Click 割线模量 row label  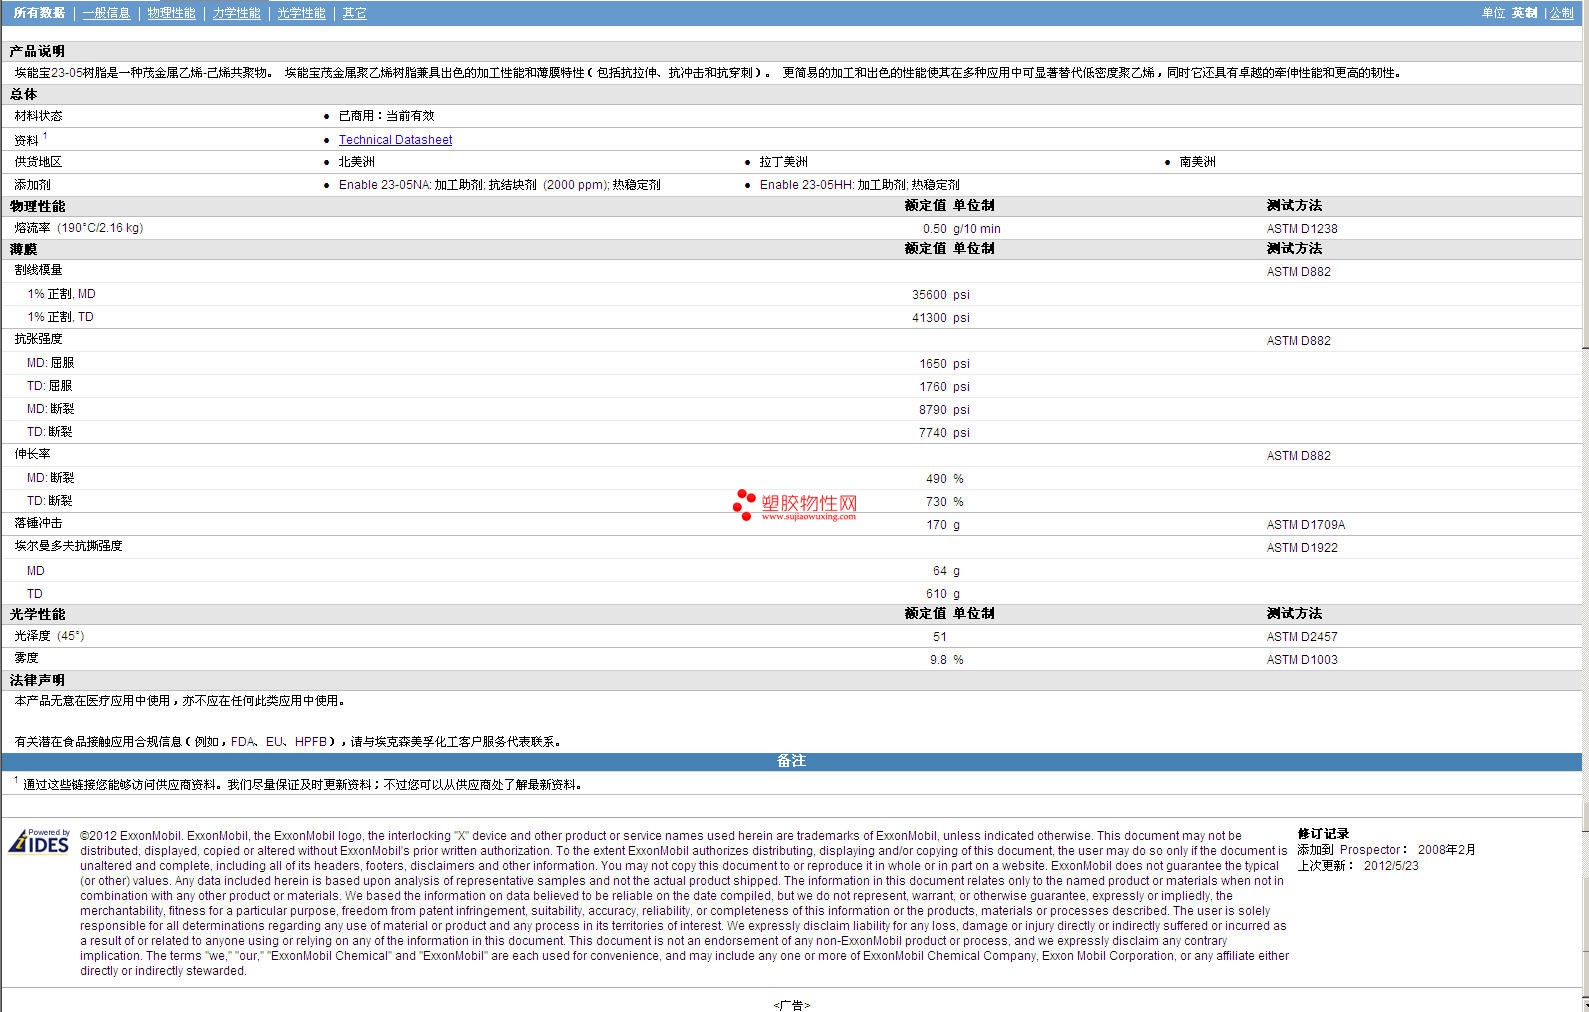(38, 270)
